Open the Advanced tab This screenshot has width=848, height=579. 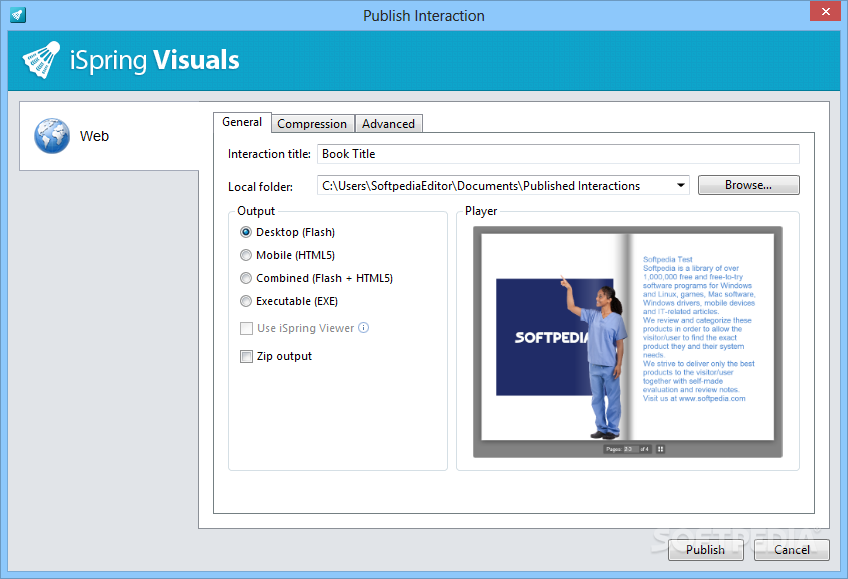tap(388, 124)
